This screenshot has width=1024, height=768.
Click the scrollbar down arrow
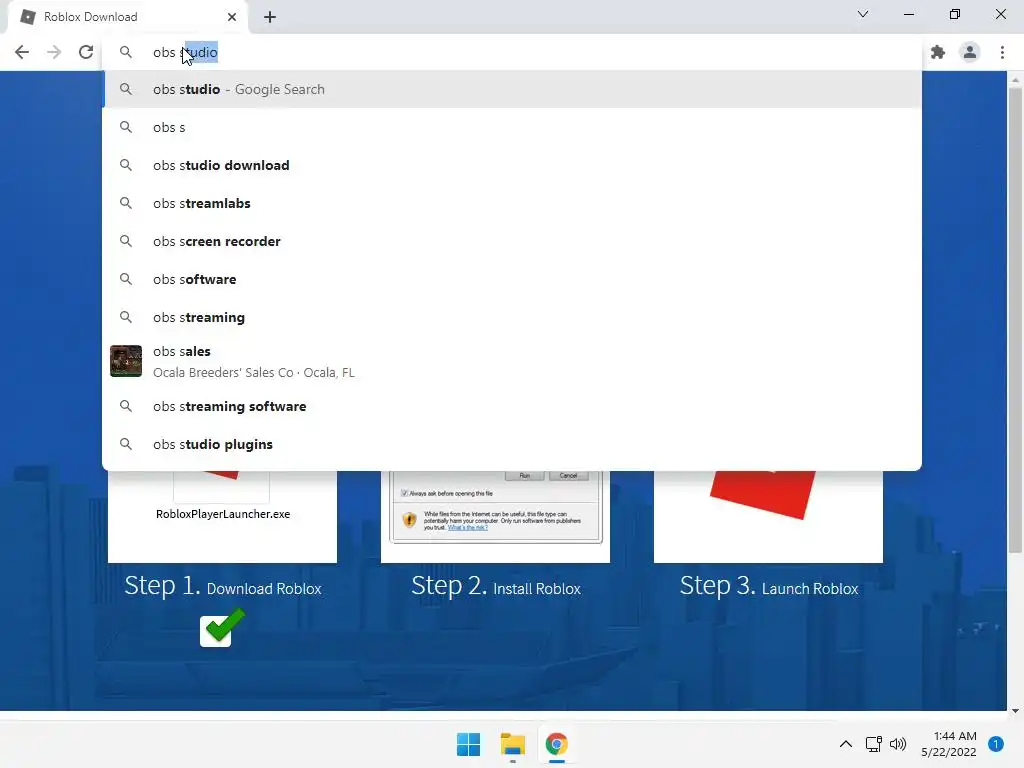pyautogui.click(x=1015, y=711)
